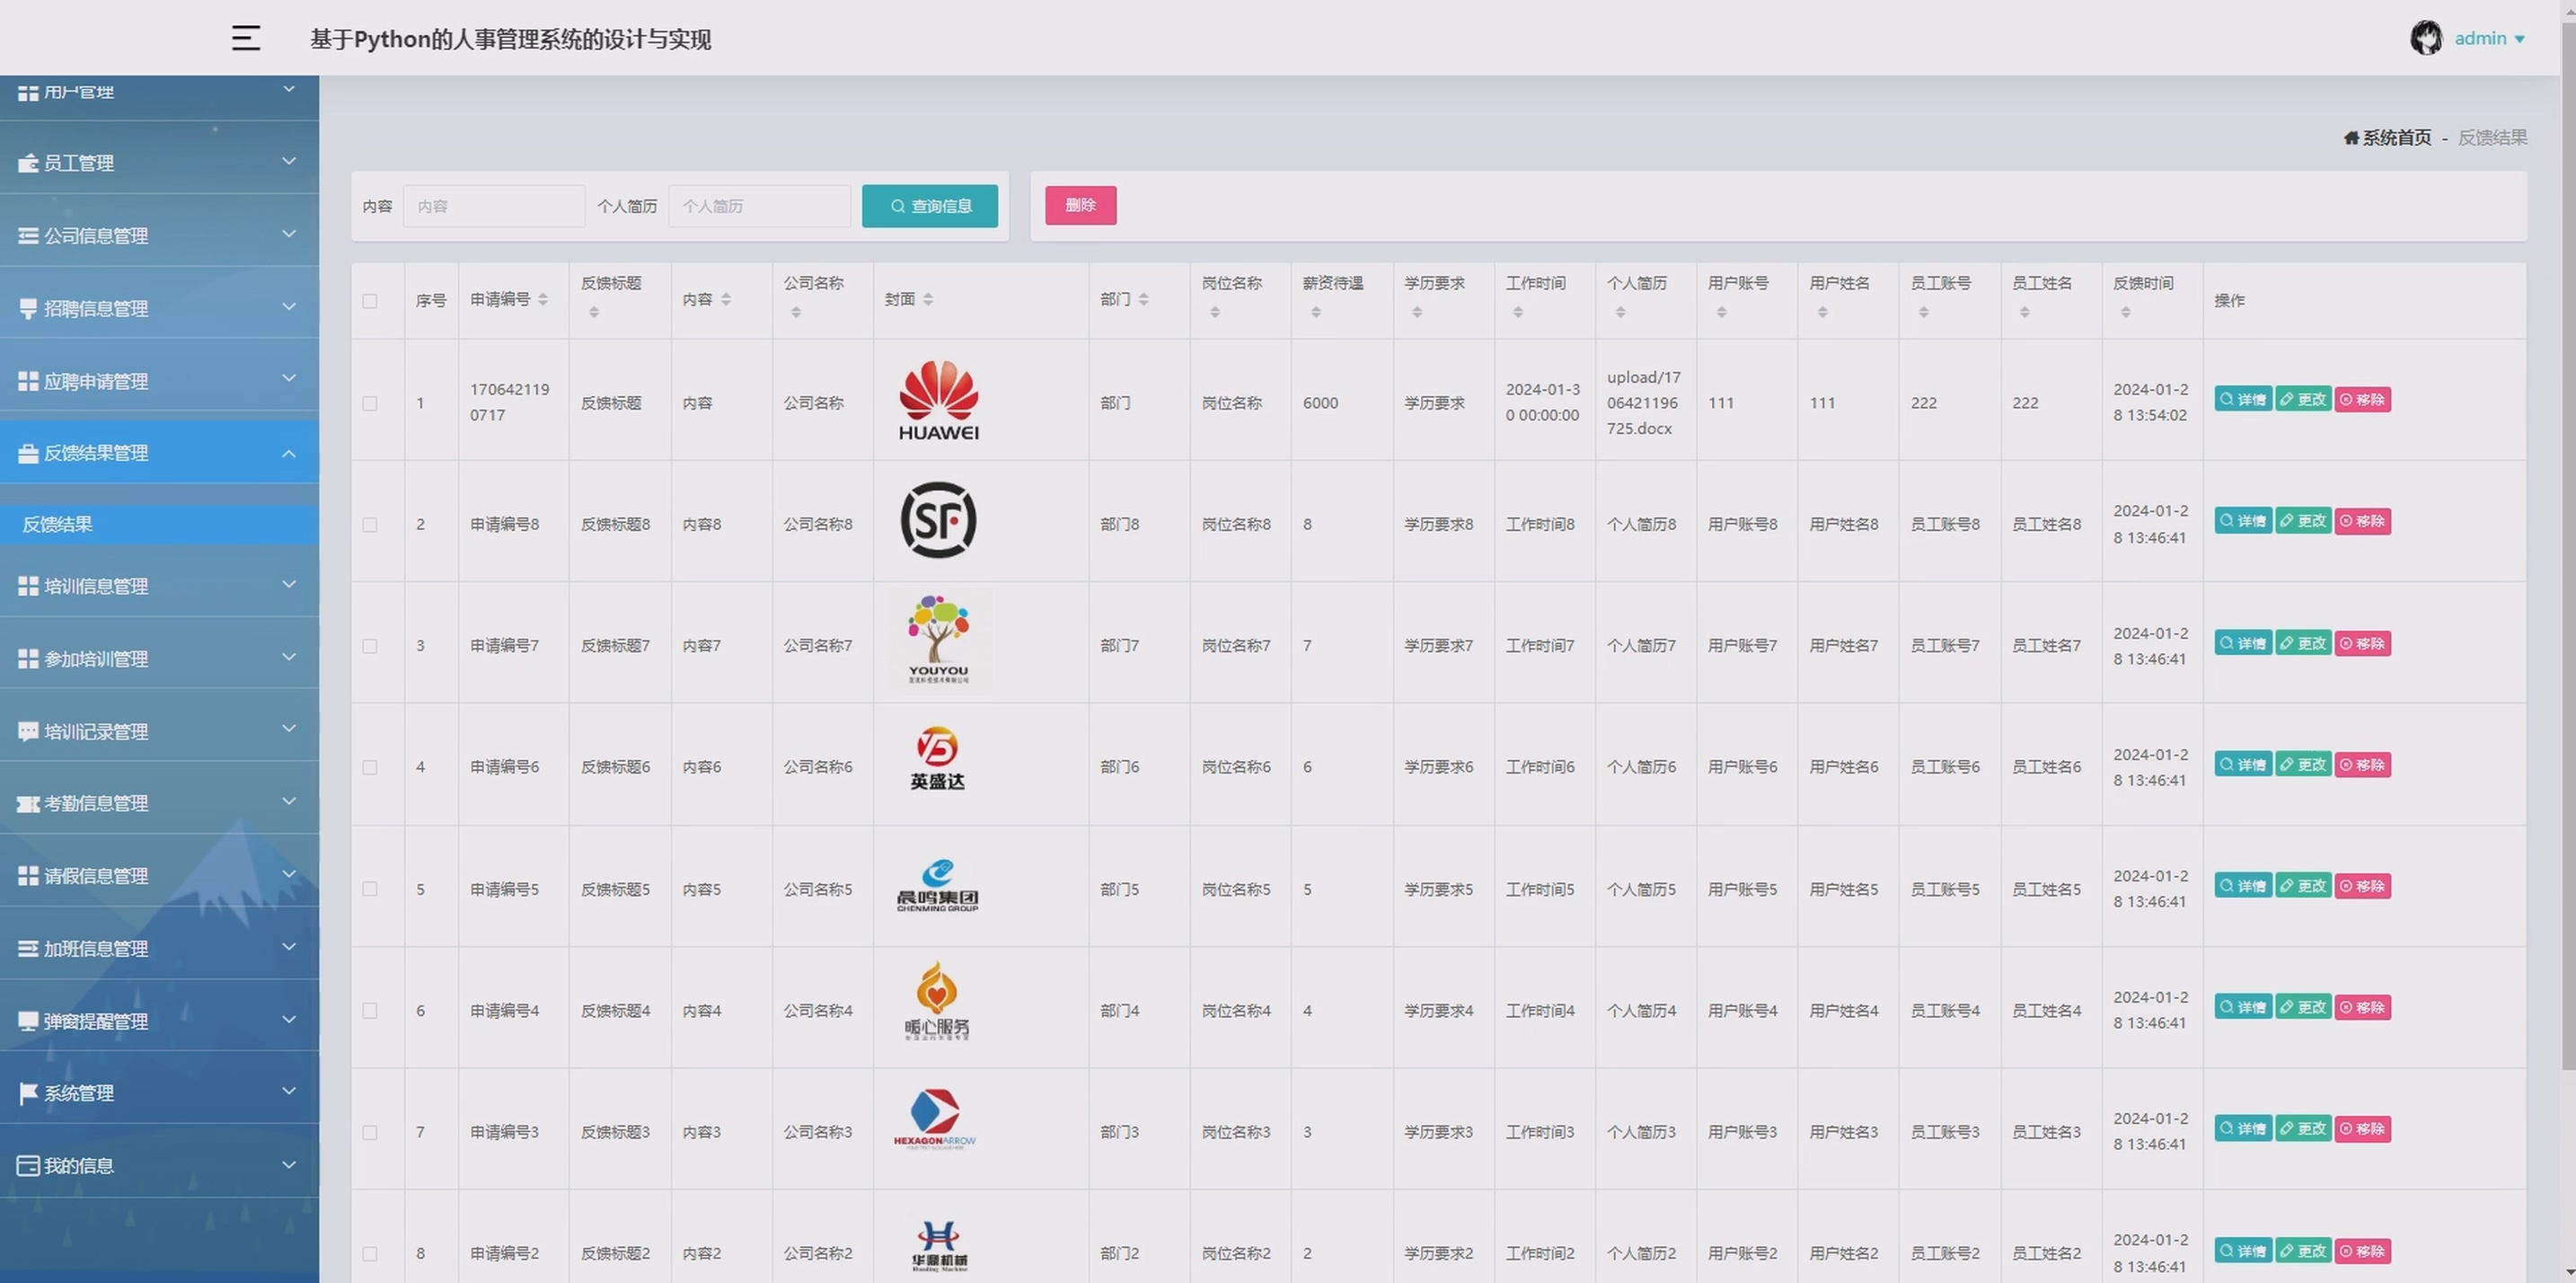Check the row 1 checkbox for 1706421190717
Viewport: 2576px width, 1283px height.
[x=370, y=403]
